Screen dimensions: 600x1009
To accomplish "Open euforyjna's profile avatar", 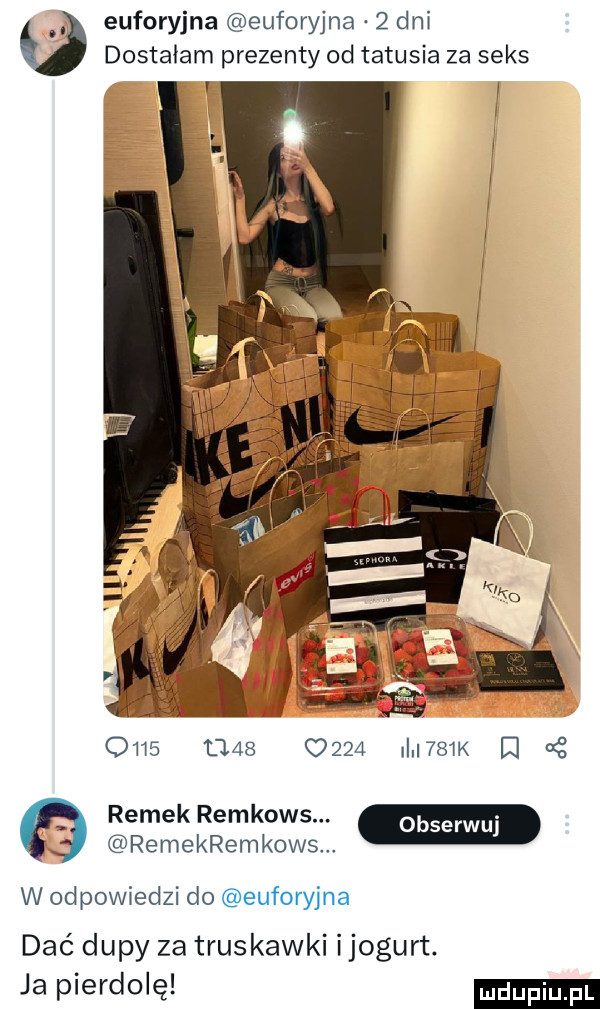I will click(x=52, y=40).
